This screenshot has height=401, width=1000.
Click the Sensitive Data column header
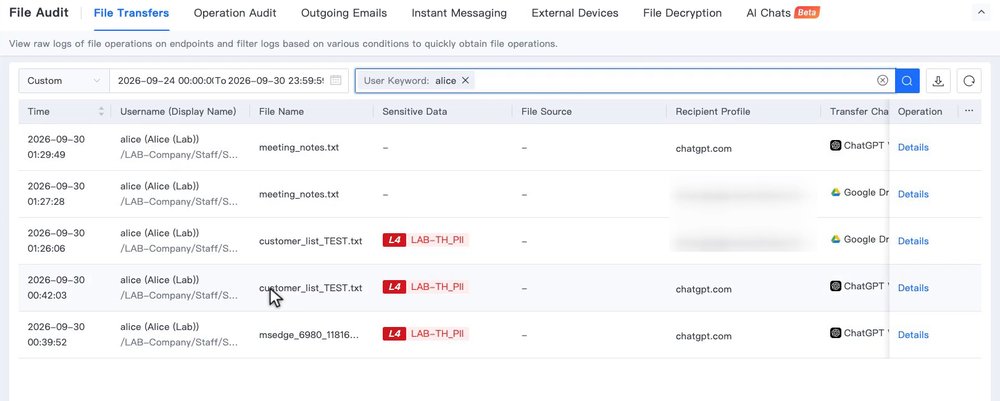click(415, 112)
